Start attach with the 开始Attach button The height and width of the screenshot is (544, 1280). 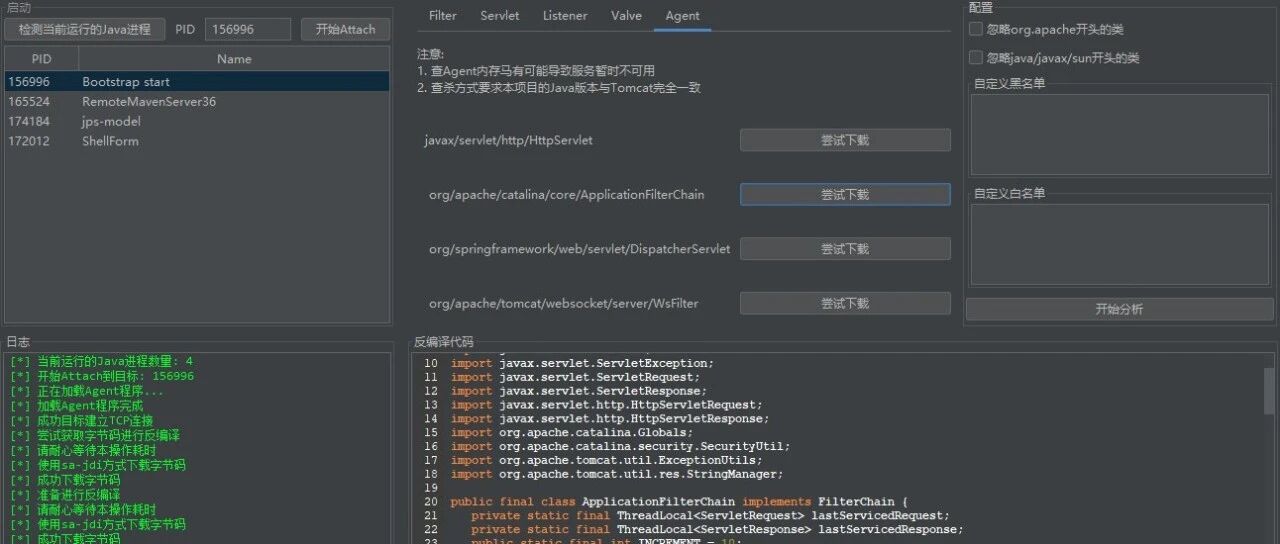click(345, 29)
